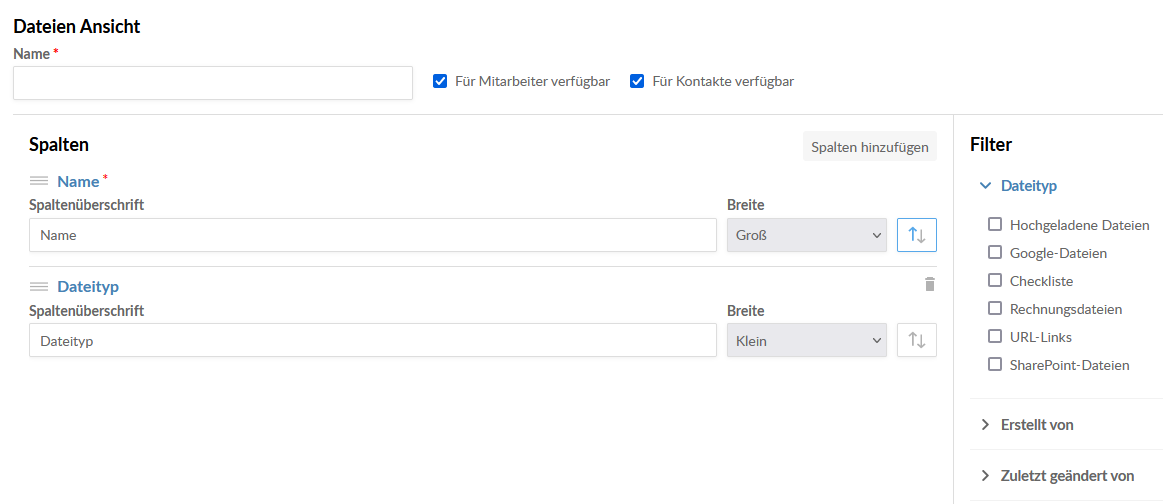Click the Spalten hinzufügen button

870,147
